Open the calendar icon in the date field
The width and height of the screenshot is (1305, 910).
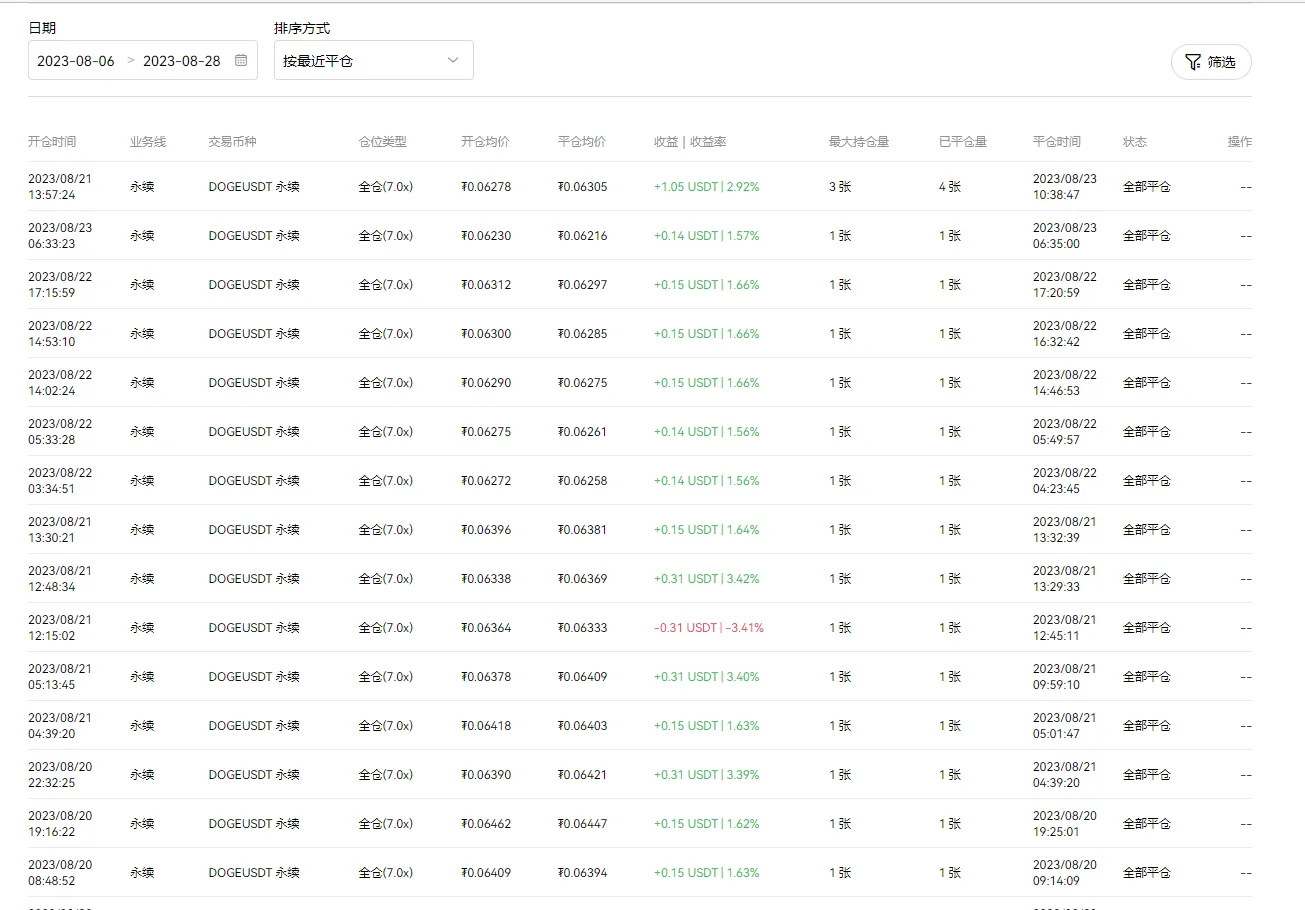(x=241, y=60)
